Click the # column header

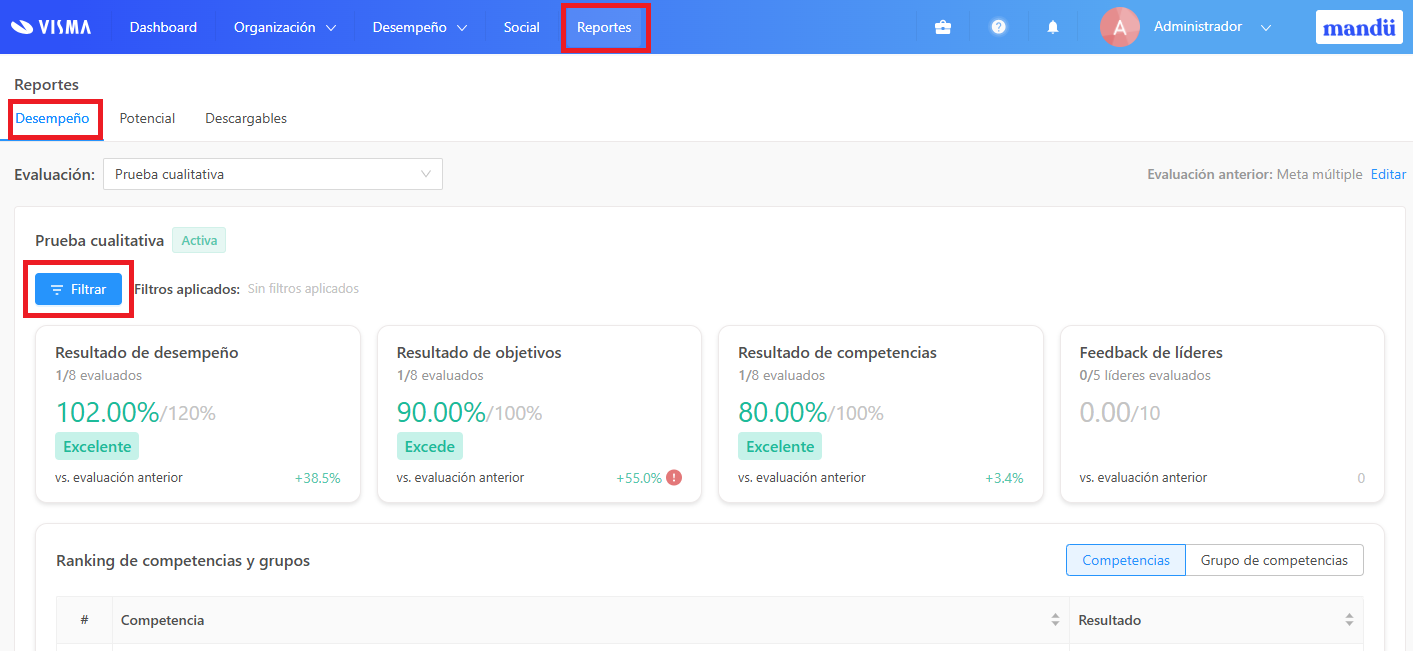[x=84, y=620]
